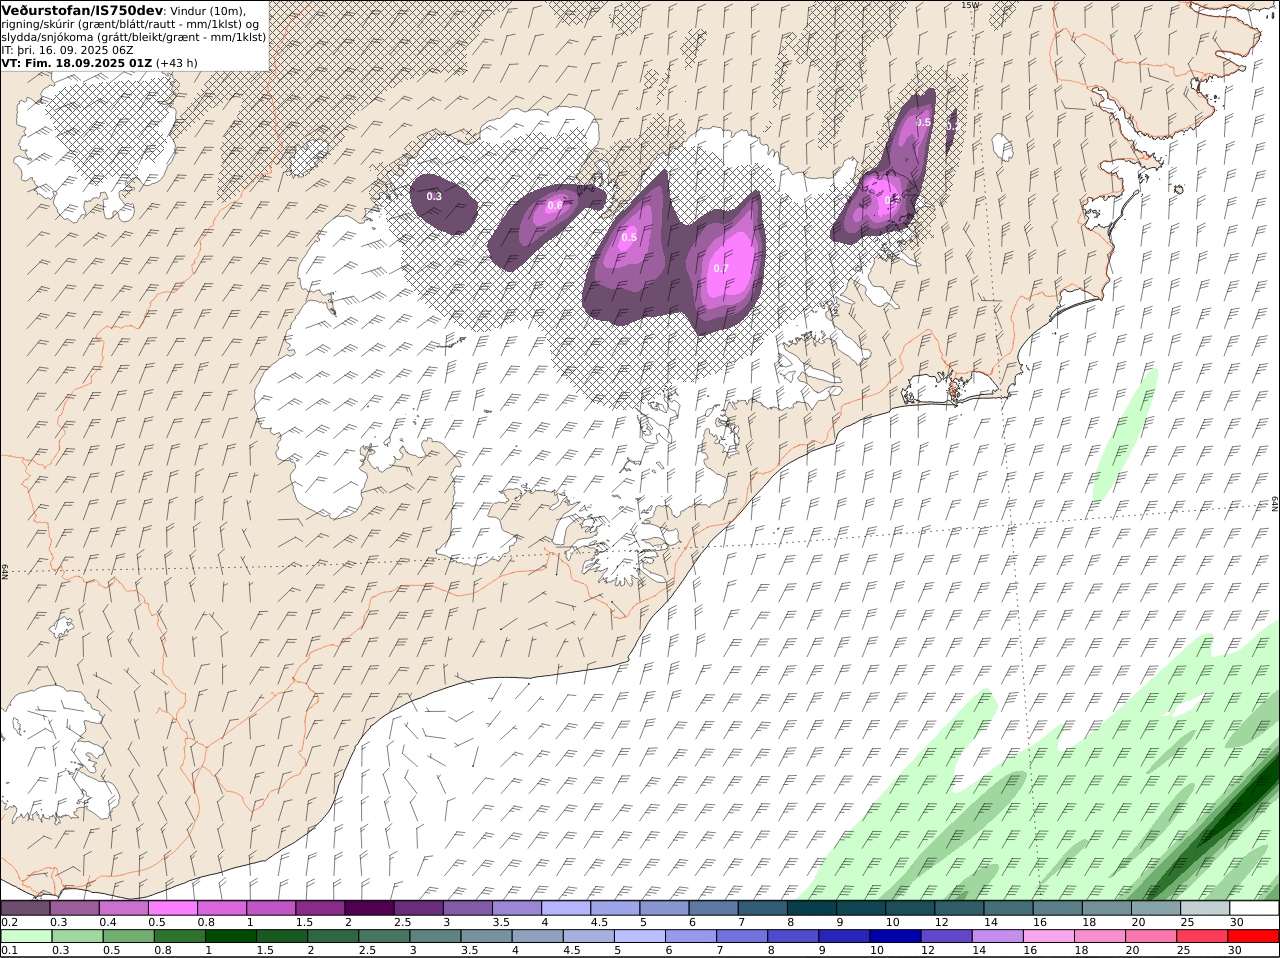Select the 1.5 magenta swatch in upper legend
1280x958 pixels.
click(x=320, y=908)
